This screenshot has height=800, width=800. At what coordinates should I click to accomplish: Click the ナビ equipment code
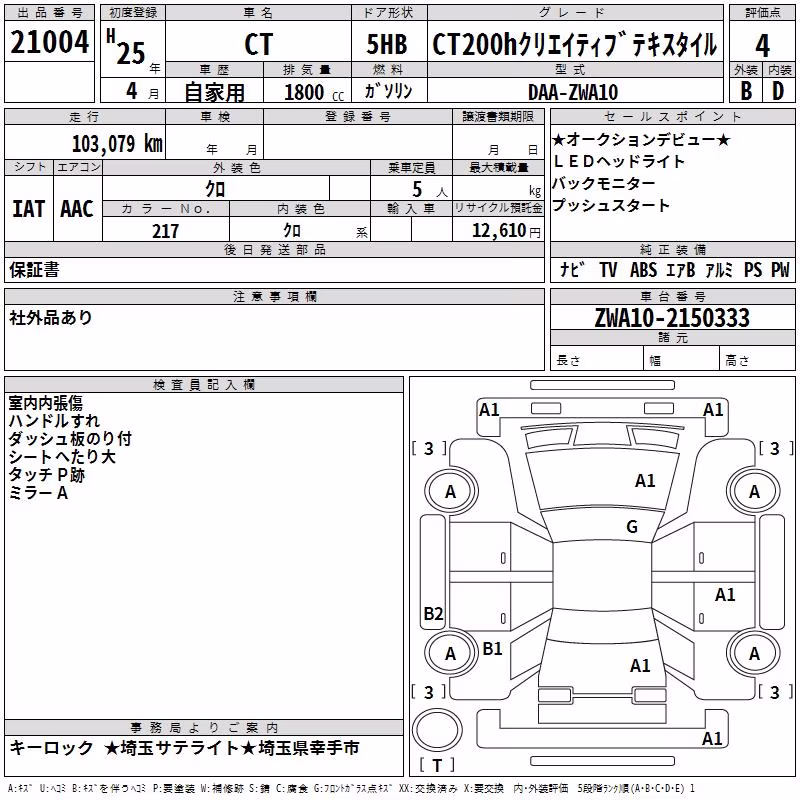coord(572,269)
